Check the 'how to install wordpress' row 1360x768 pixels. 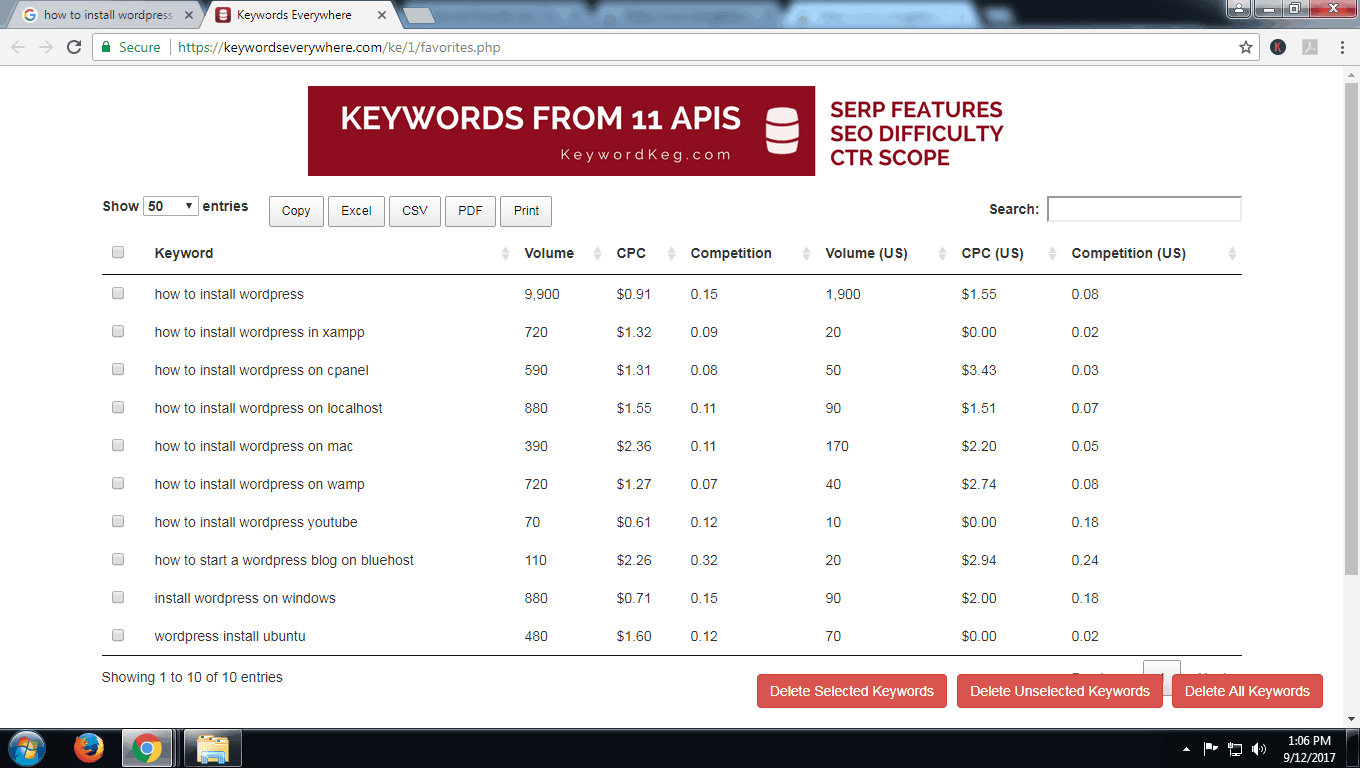118,293
